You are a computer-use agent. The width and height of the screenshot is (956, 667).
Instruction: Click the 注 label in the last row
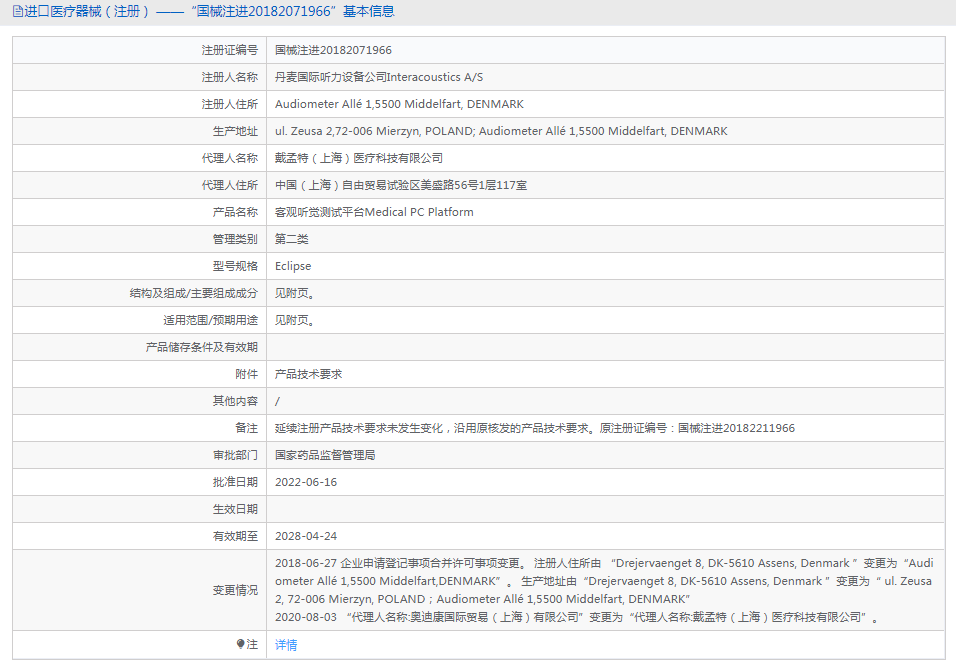252,644
